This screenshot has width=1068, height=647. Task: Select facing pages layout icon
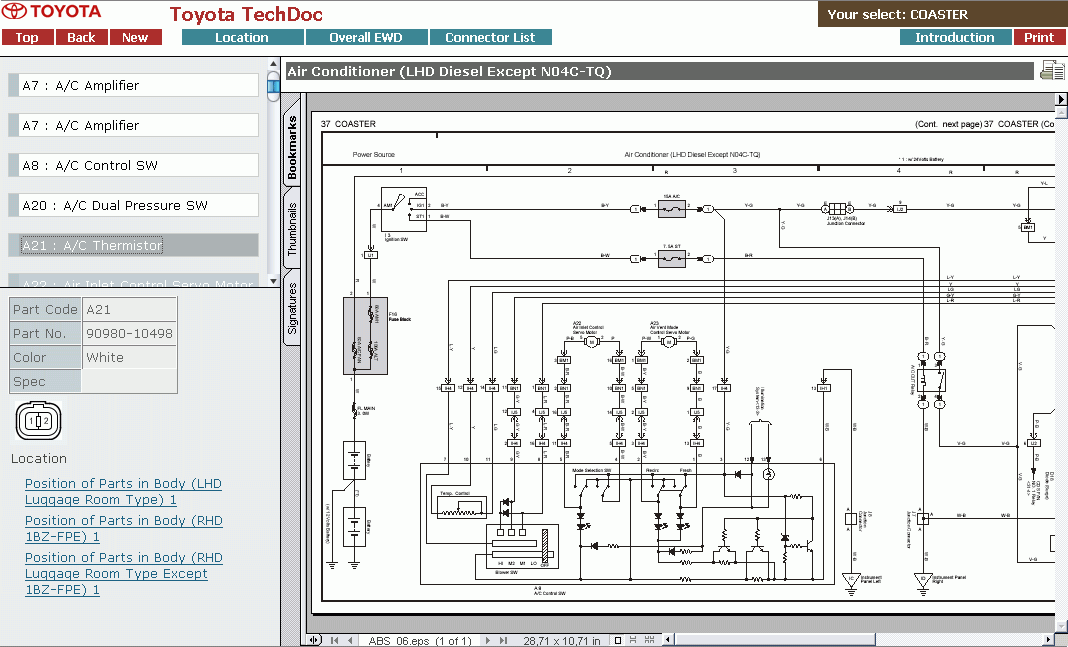[x=650, y=640]
